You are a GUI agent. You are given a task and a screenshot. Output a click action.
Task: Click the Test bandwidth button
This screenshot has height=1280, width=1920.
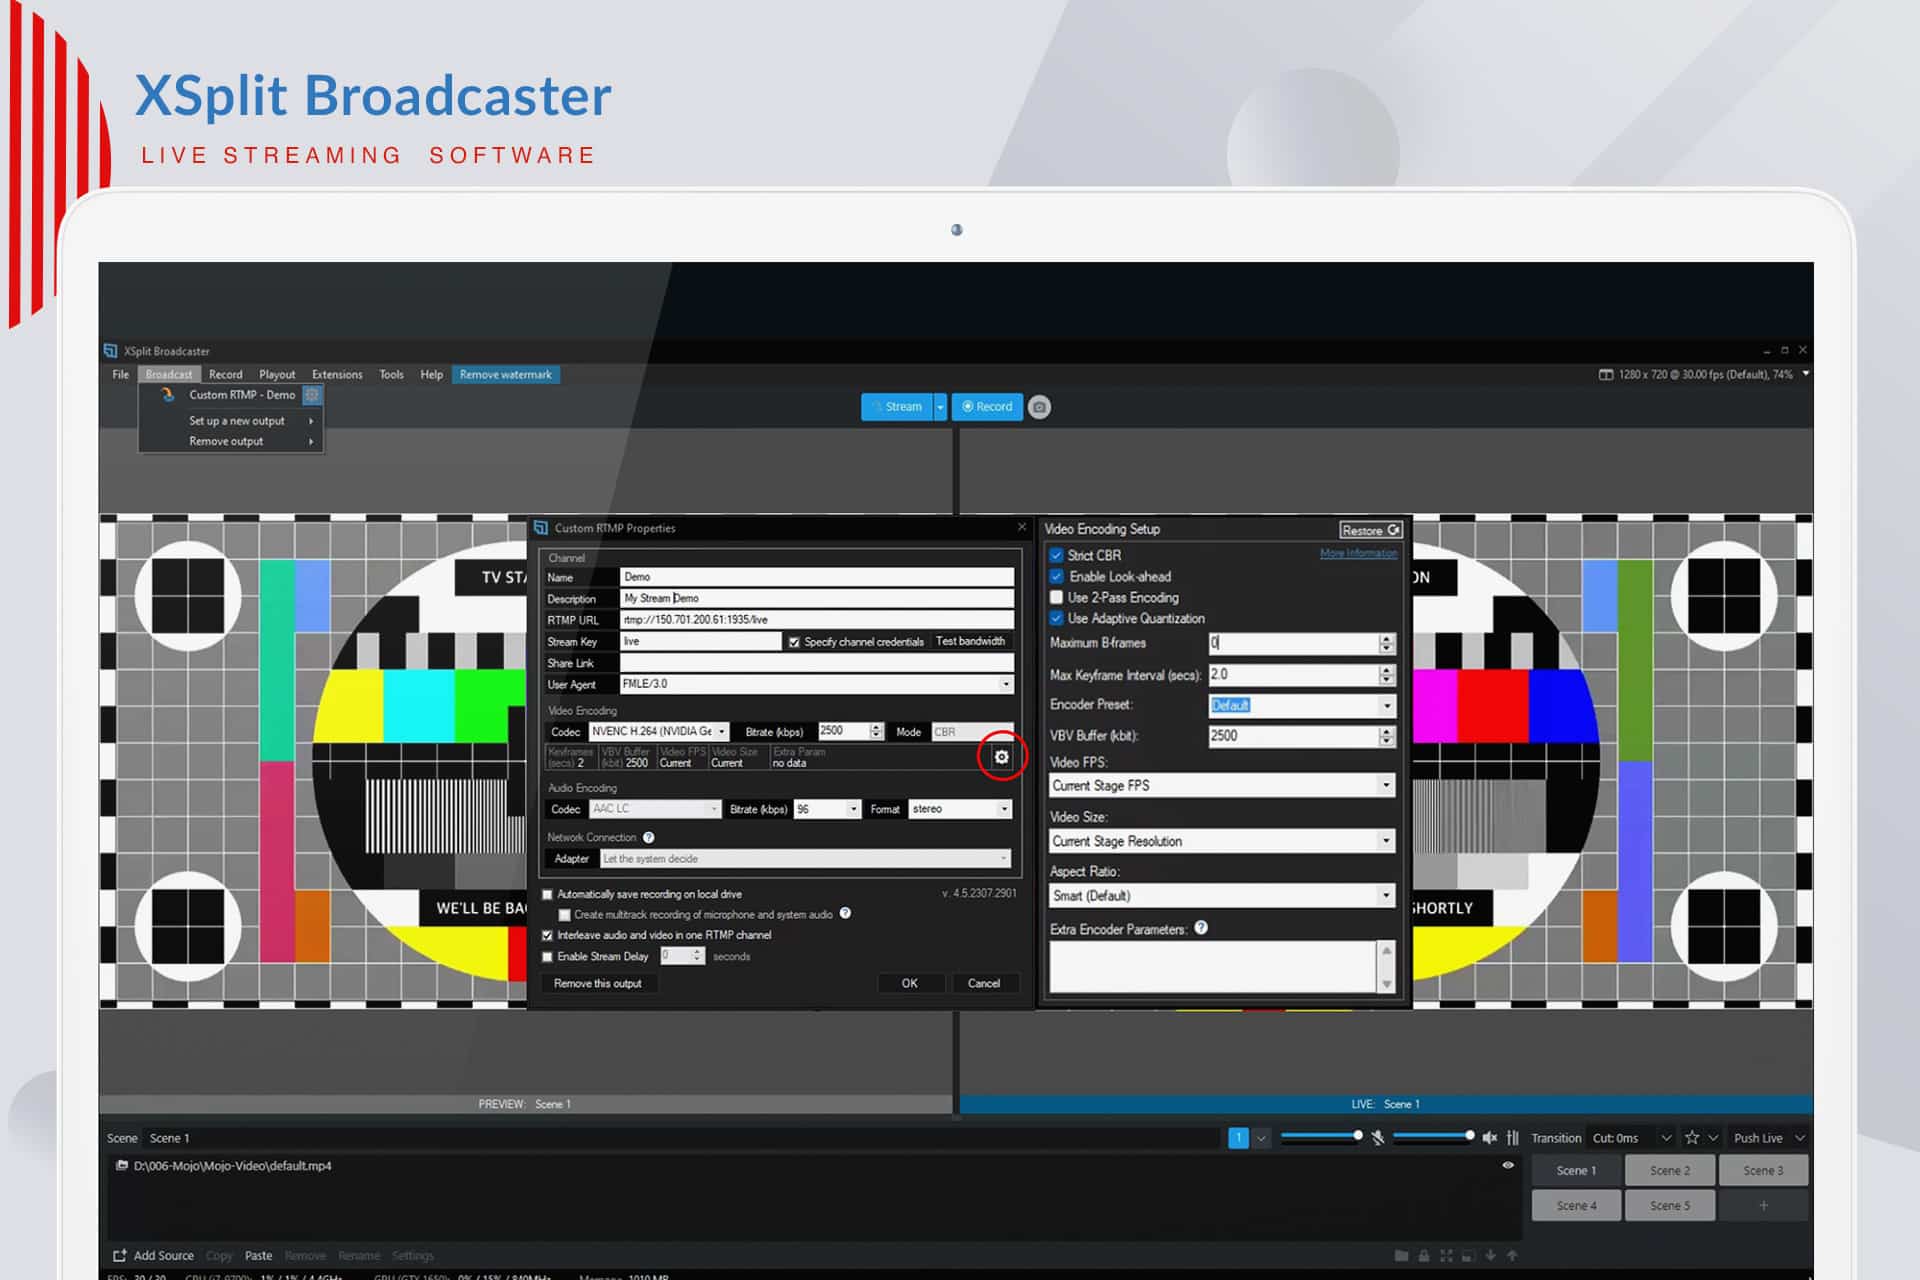point(970,642)
